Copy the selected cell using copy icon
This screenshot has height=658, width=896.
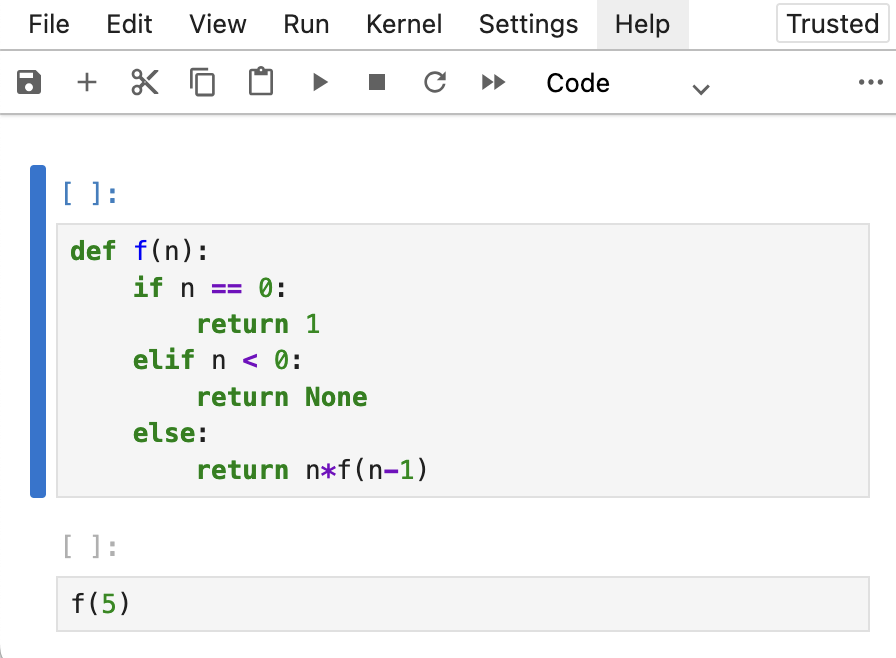pyautogui.click(x=203, y=83)
